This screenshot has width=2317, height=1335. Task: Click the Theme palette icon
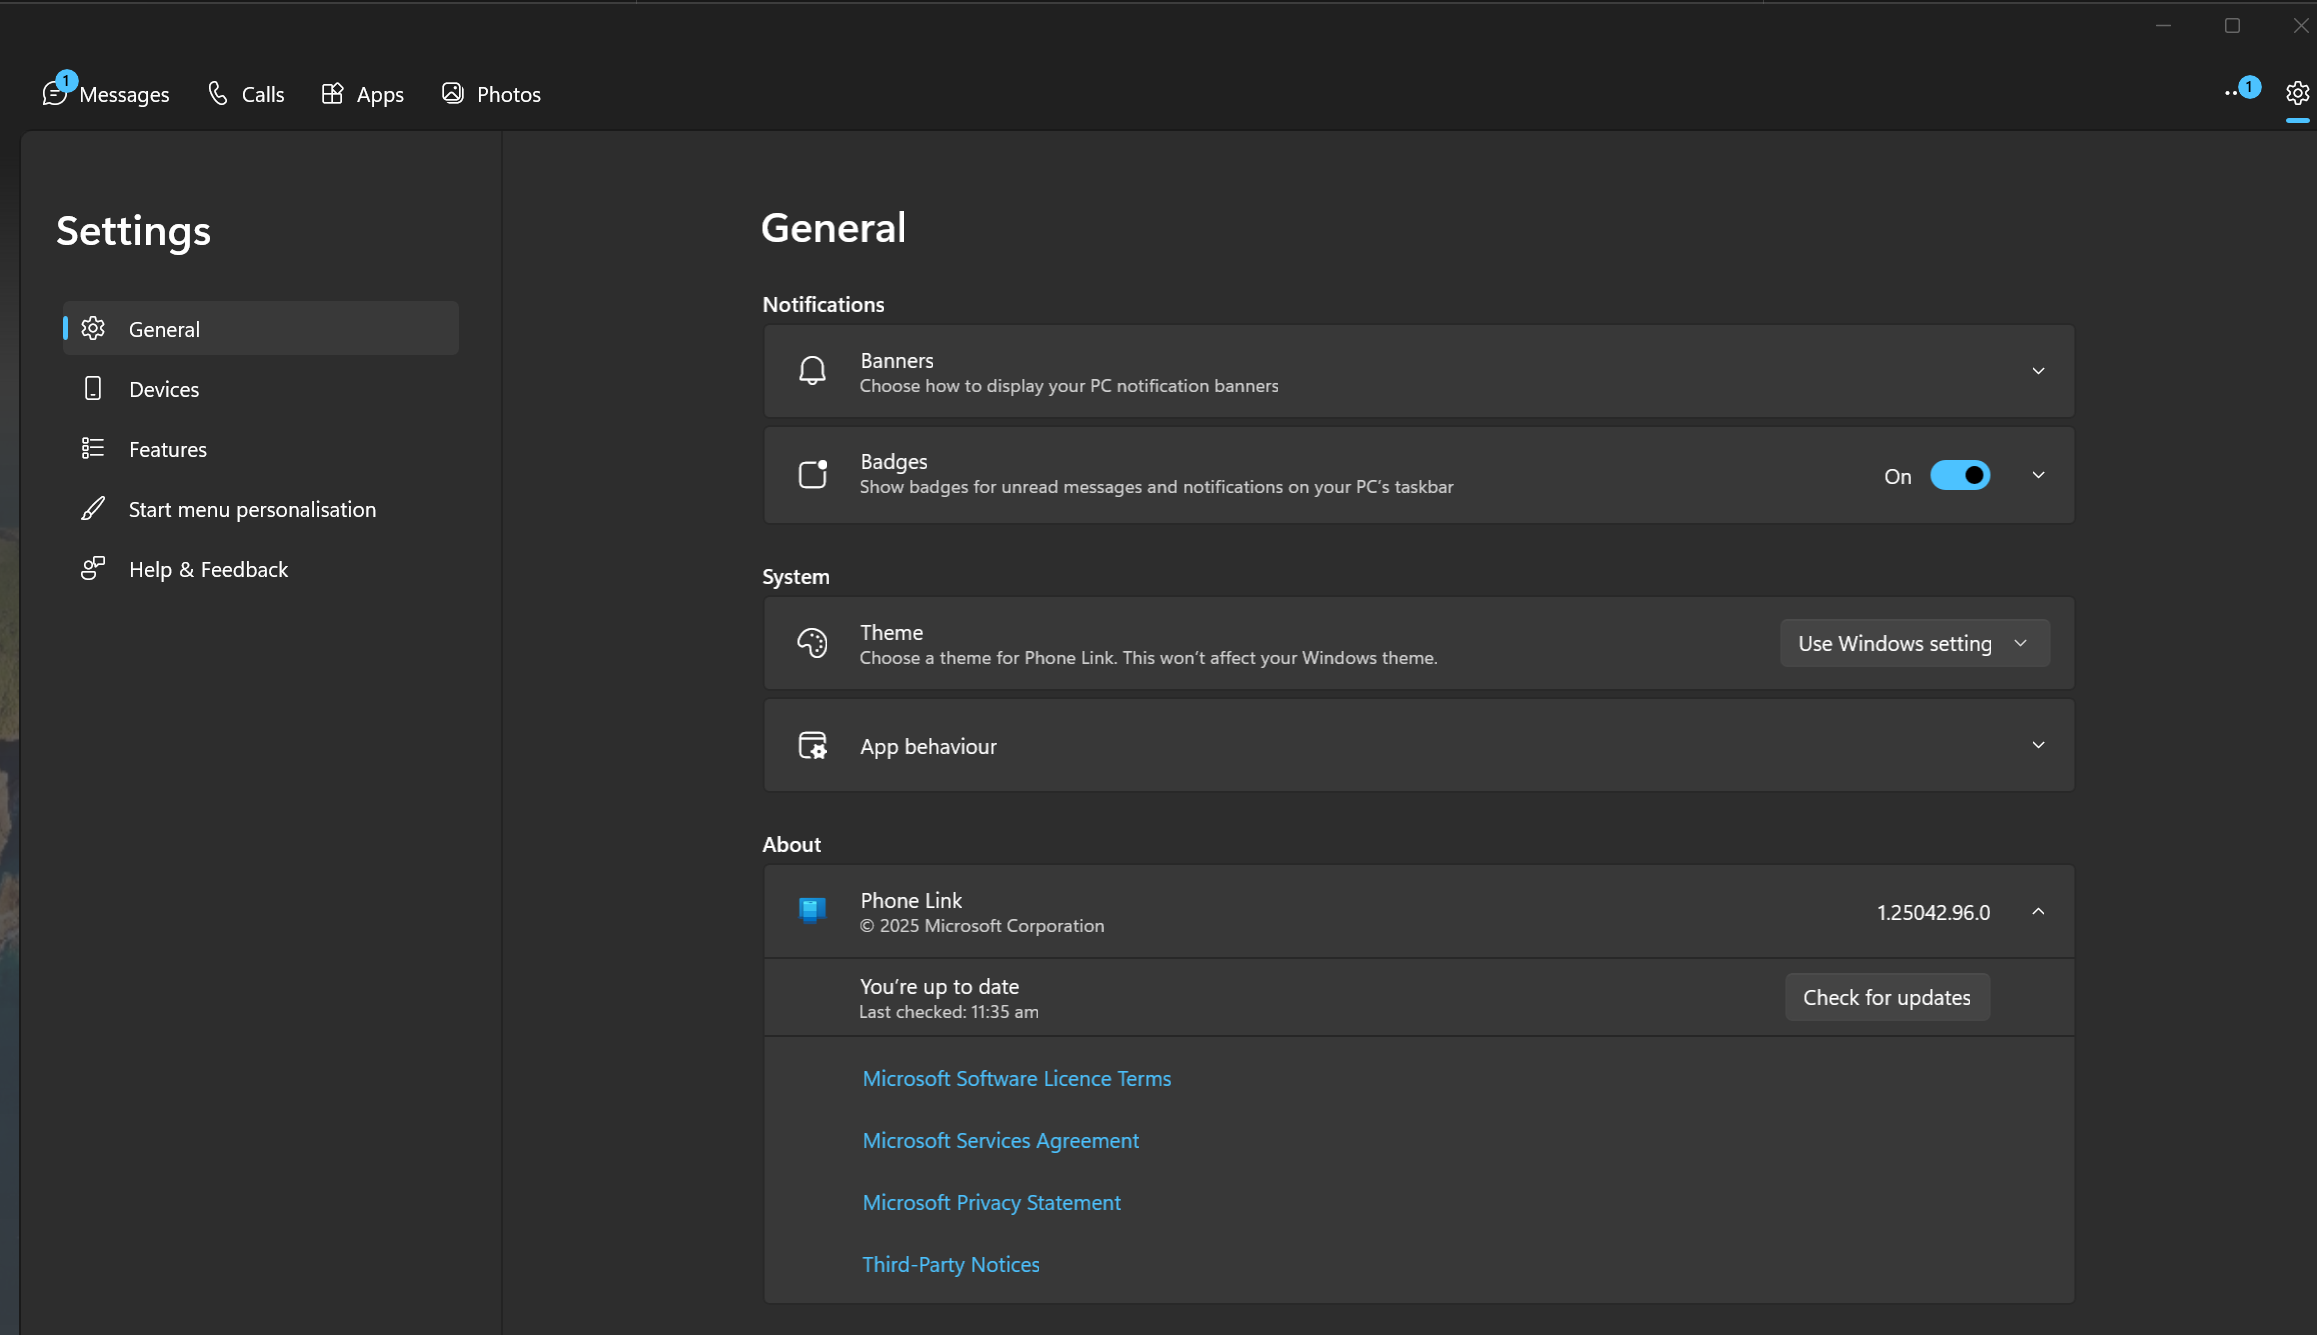pyautogui.click(x=812, y=643)
